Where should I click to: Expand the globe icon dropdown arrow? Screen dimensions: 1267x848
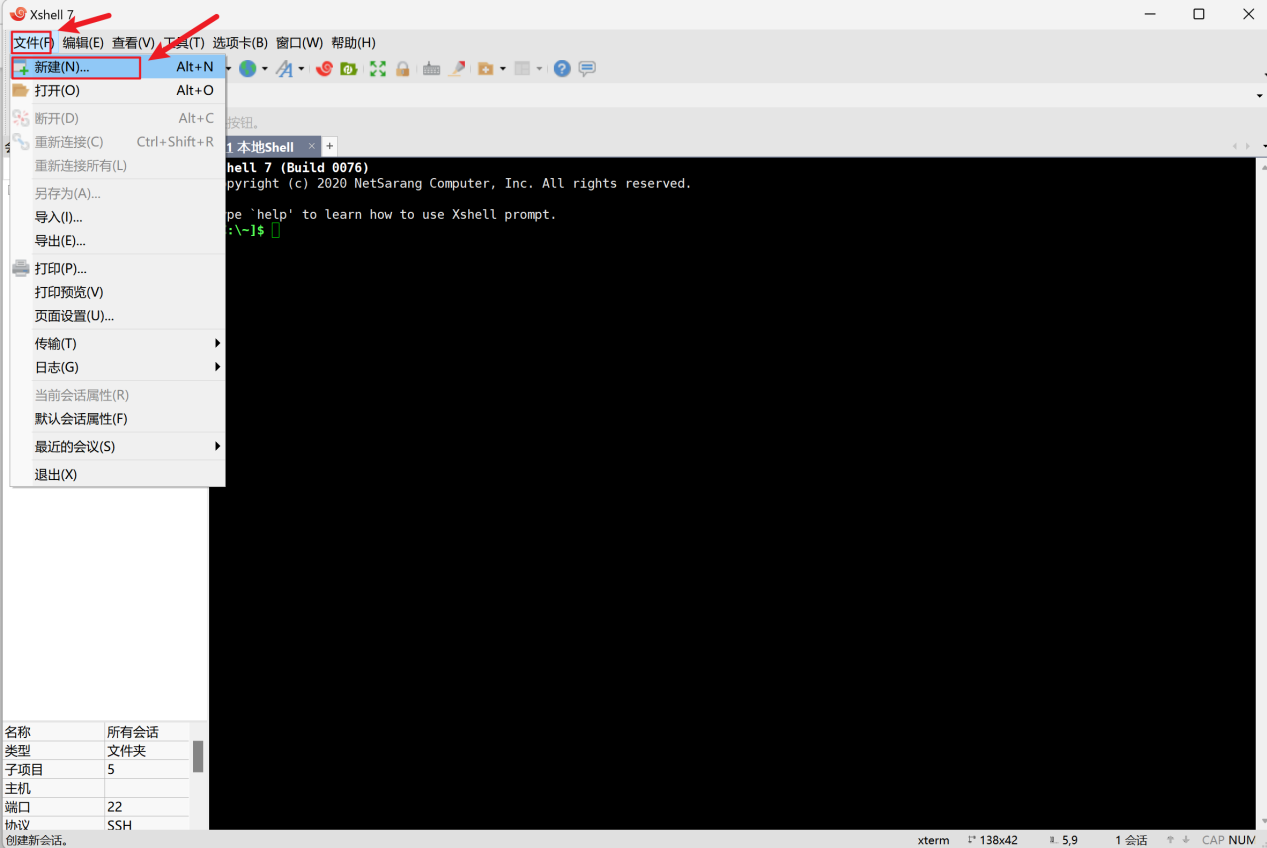click(x=264, y=69)
